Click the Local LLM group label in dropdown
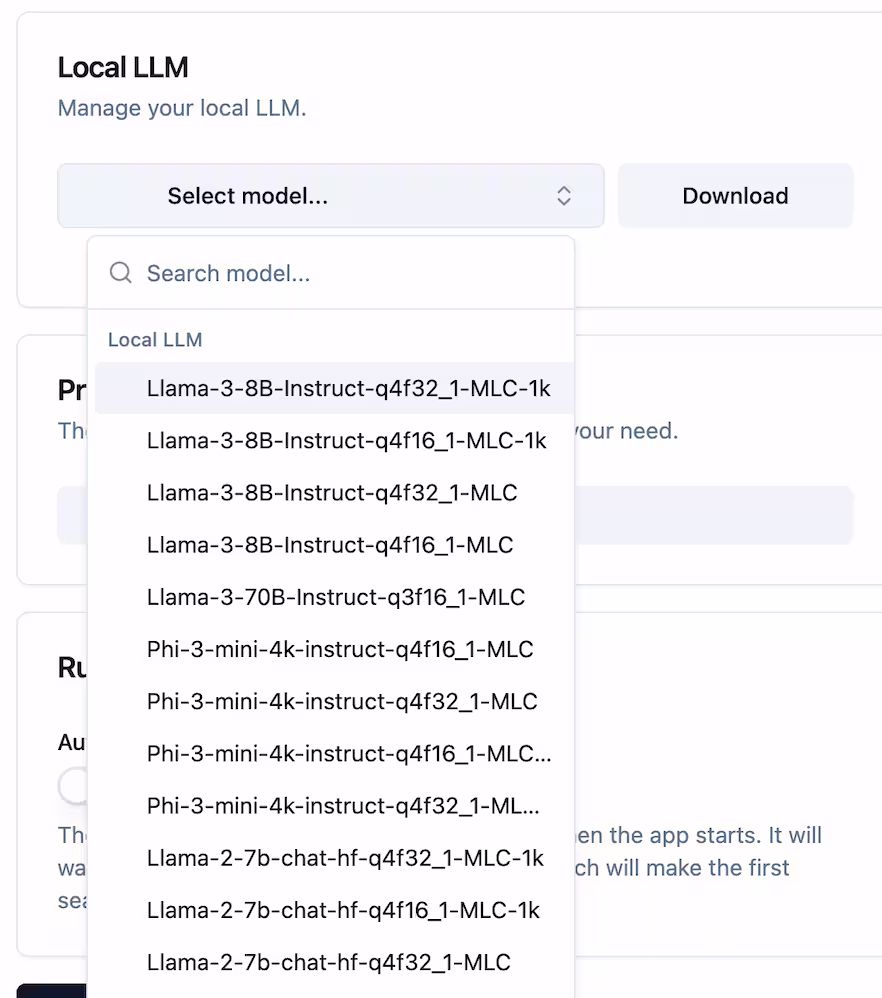 click(155, 340)
